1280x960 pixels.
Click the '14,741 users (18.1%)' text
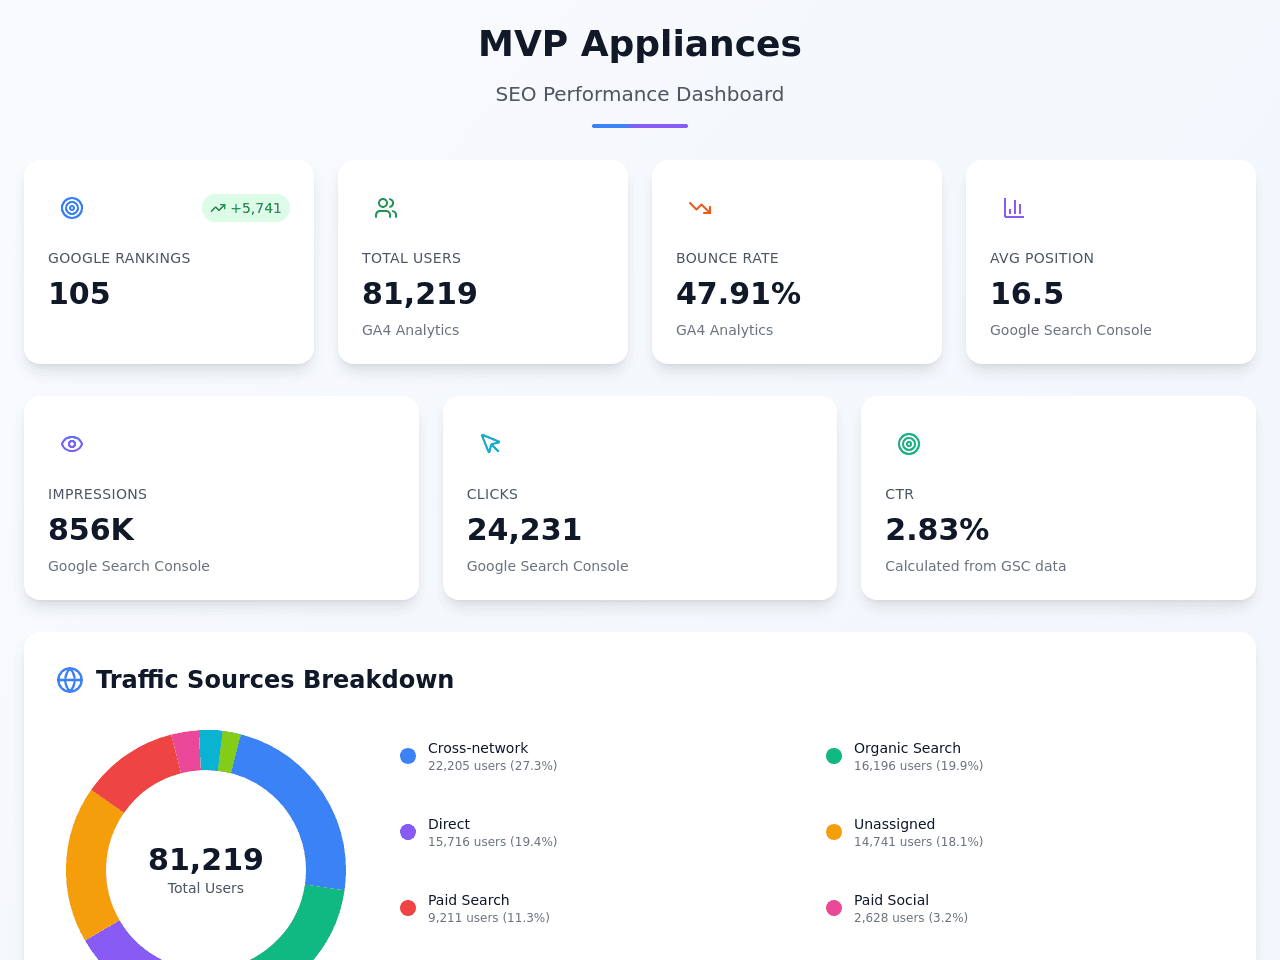919,842
